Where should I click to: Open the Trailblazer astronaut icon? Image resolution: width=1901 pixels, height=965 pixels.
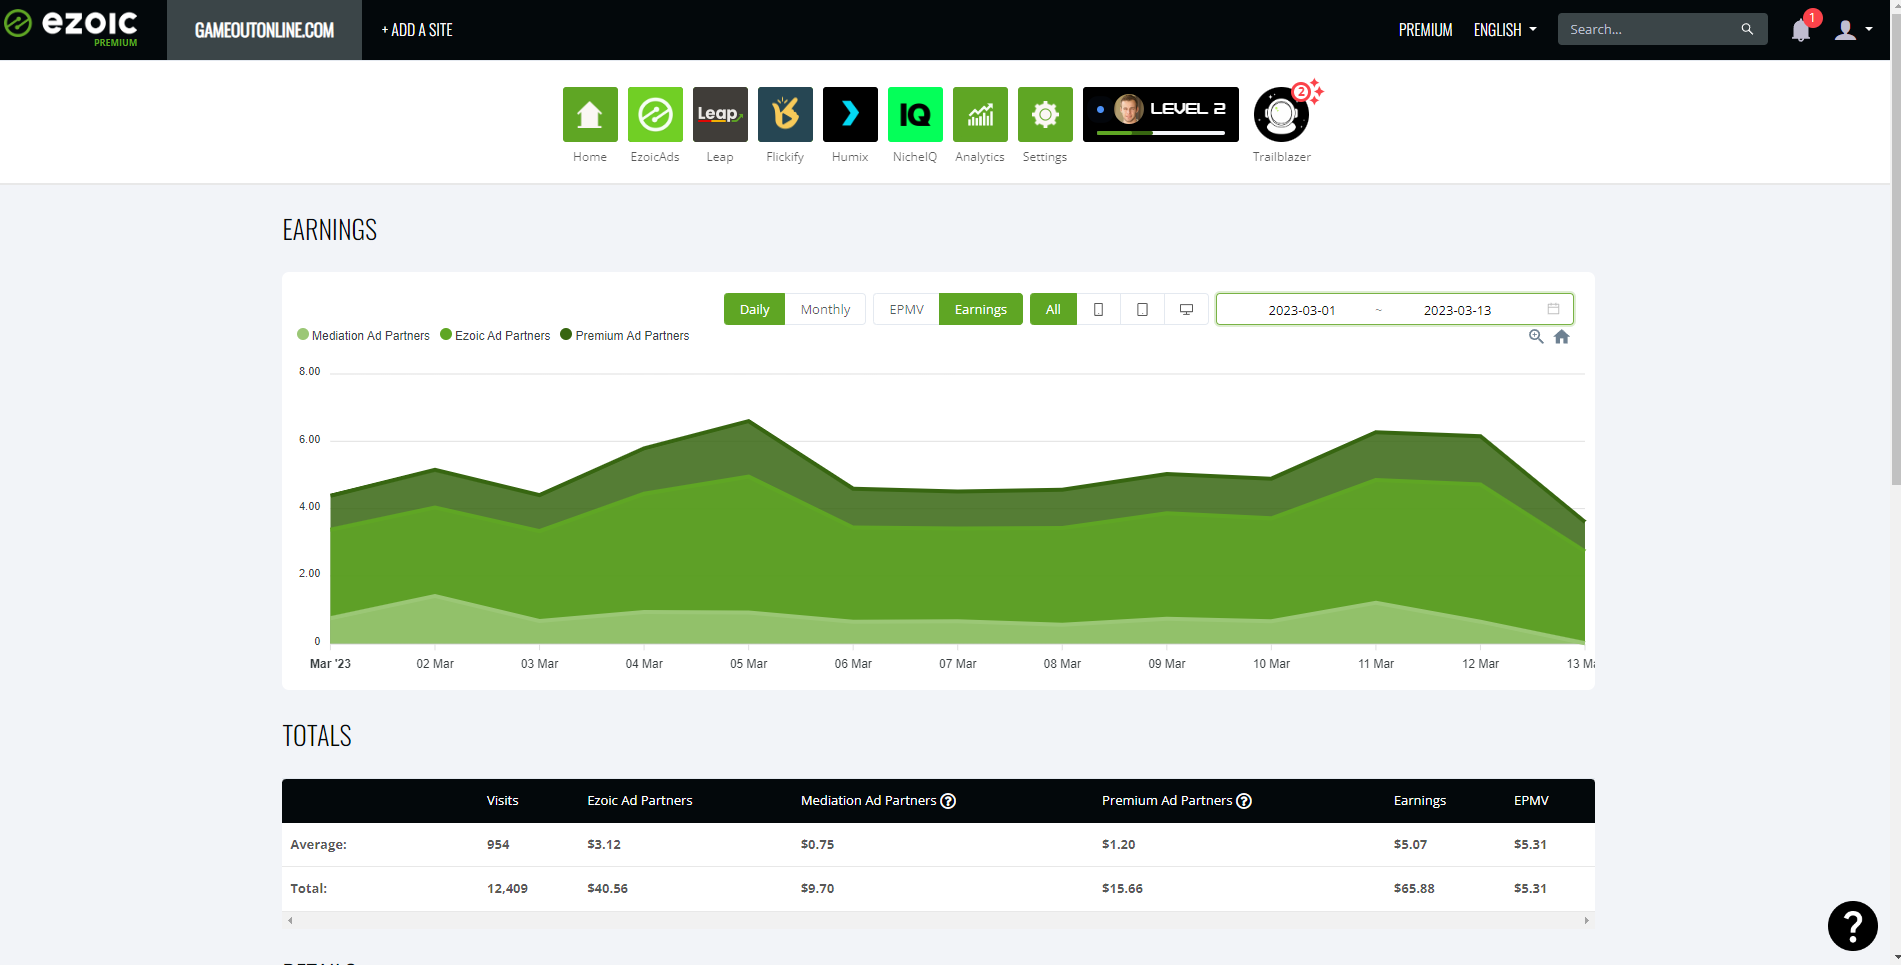click(x=1281, y=114)
